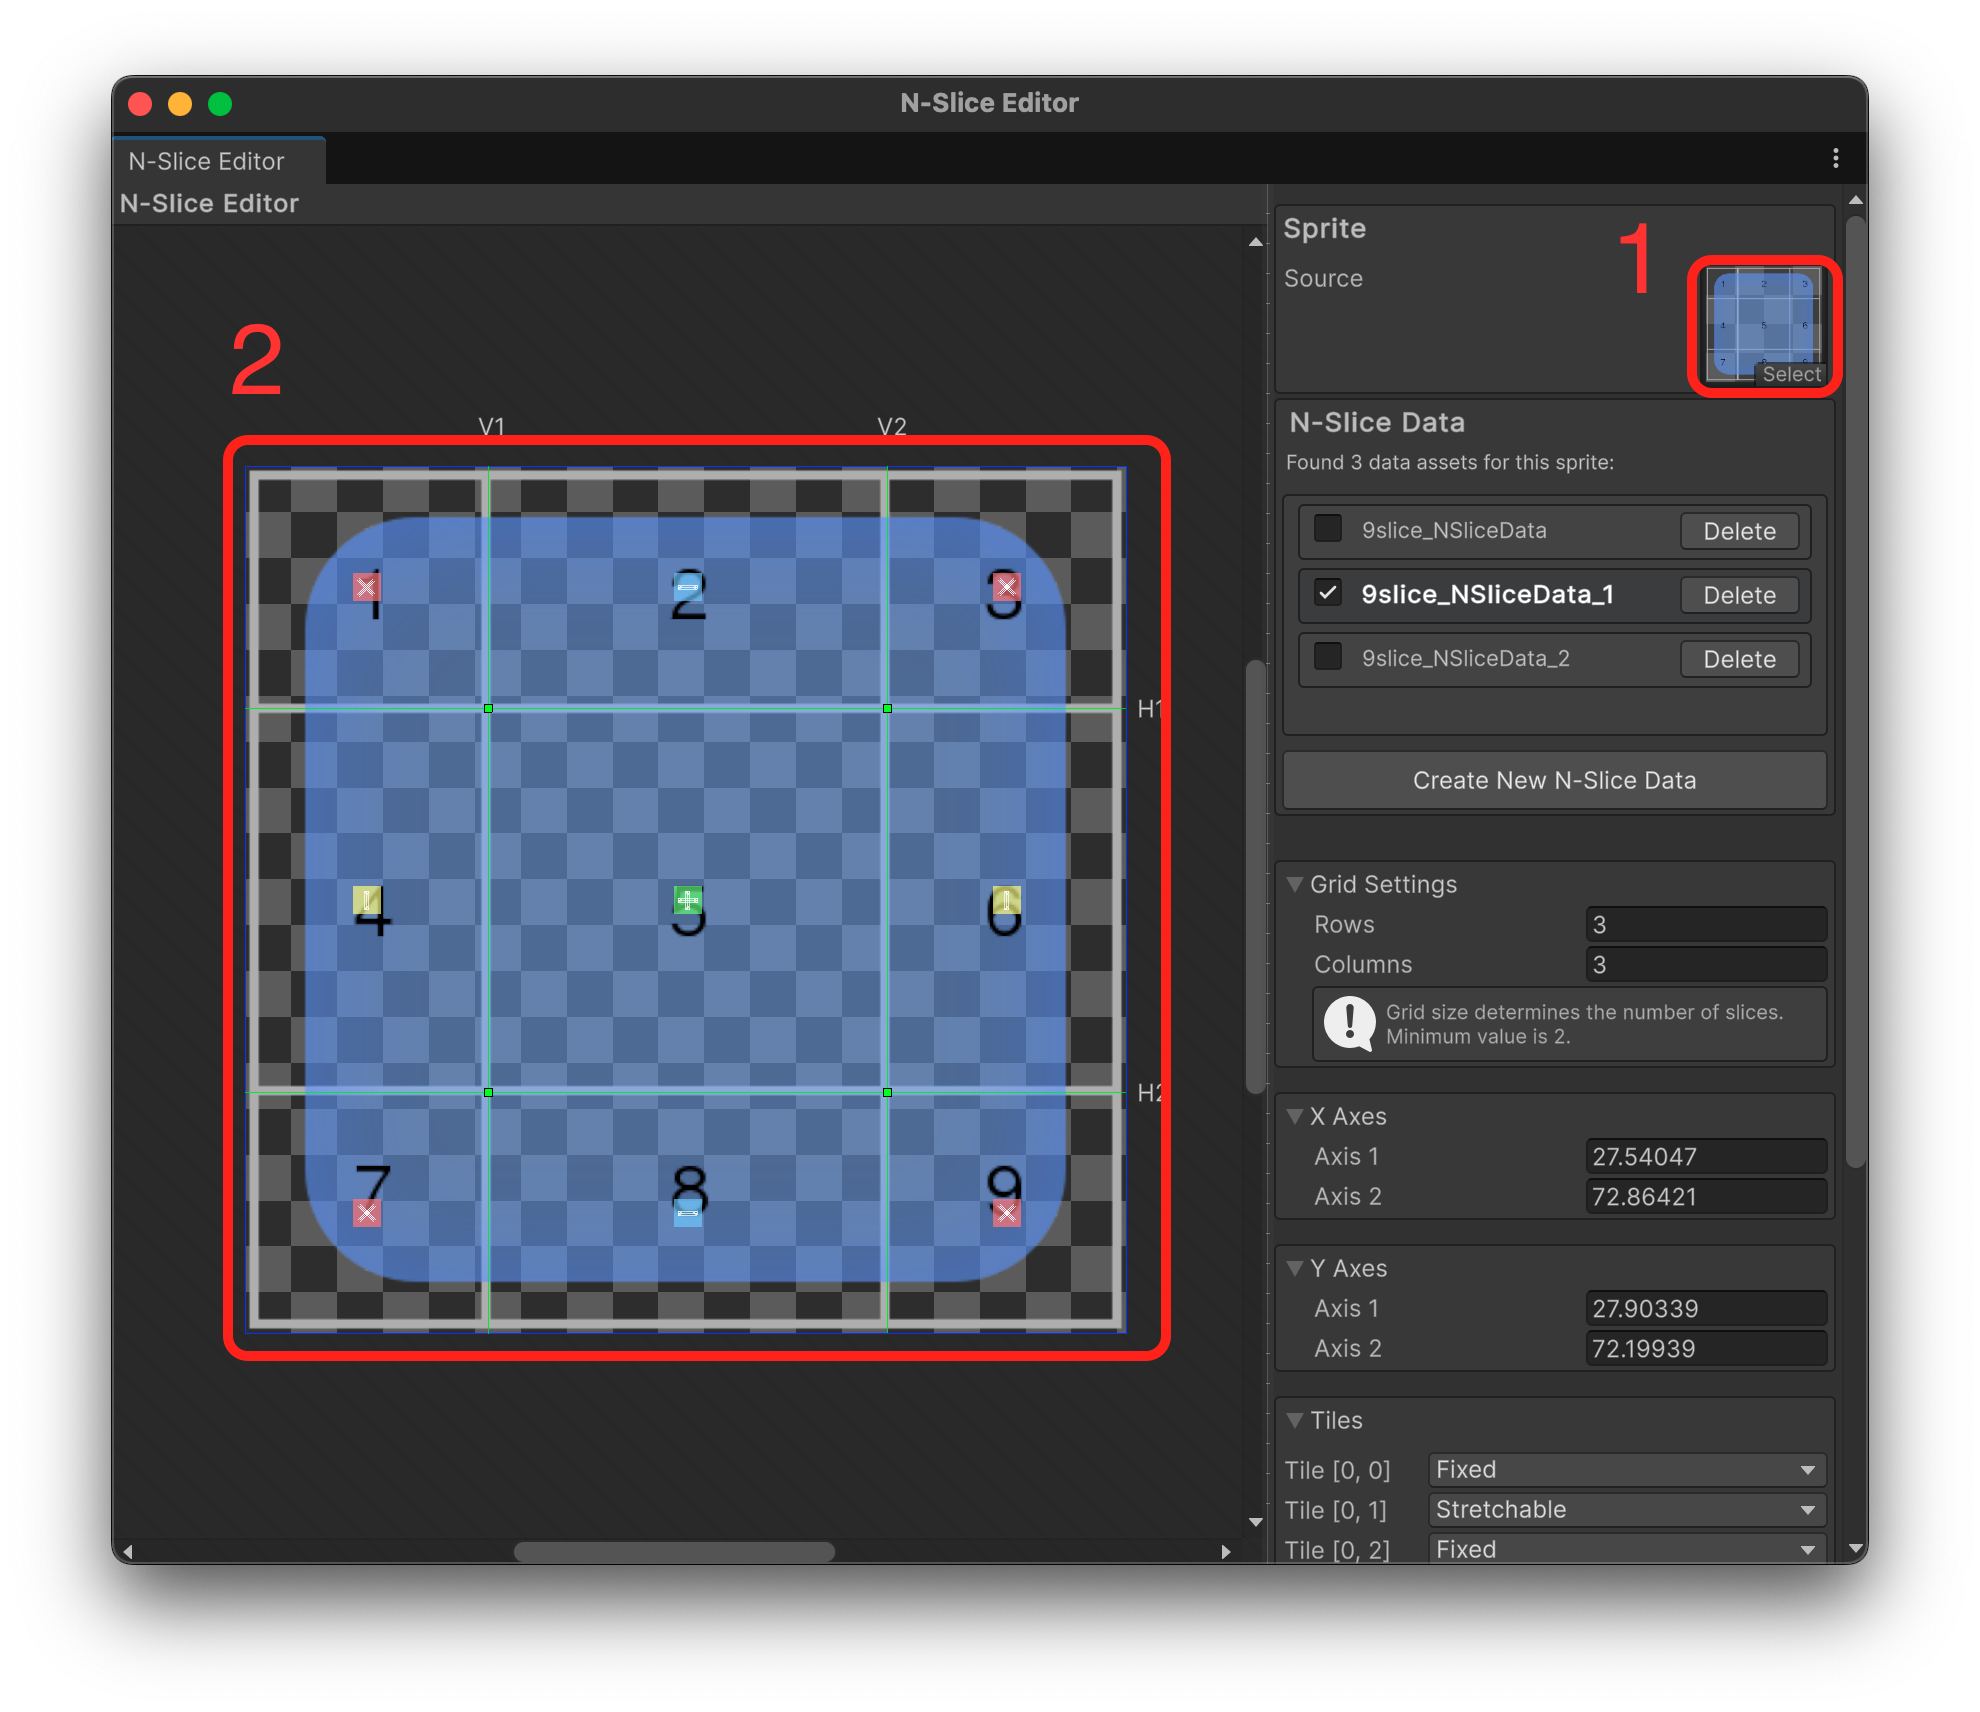Click the V2 axis label
1980x1712 pixels.
(891, 426)
